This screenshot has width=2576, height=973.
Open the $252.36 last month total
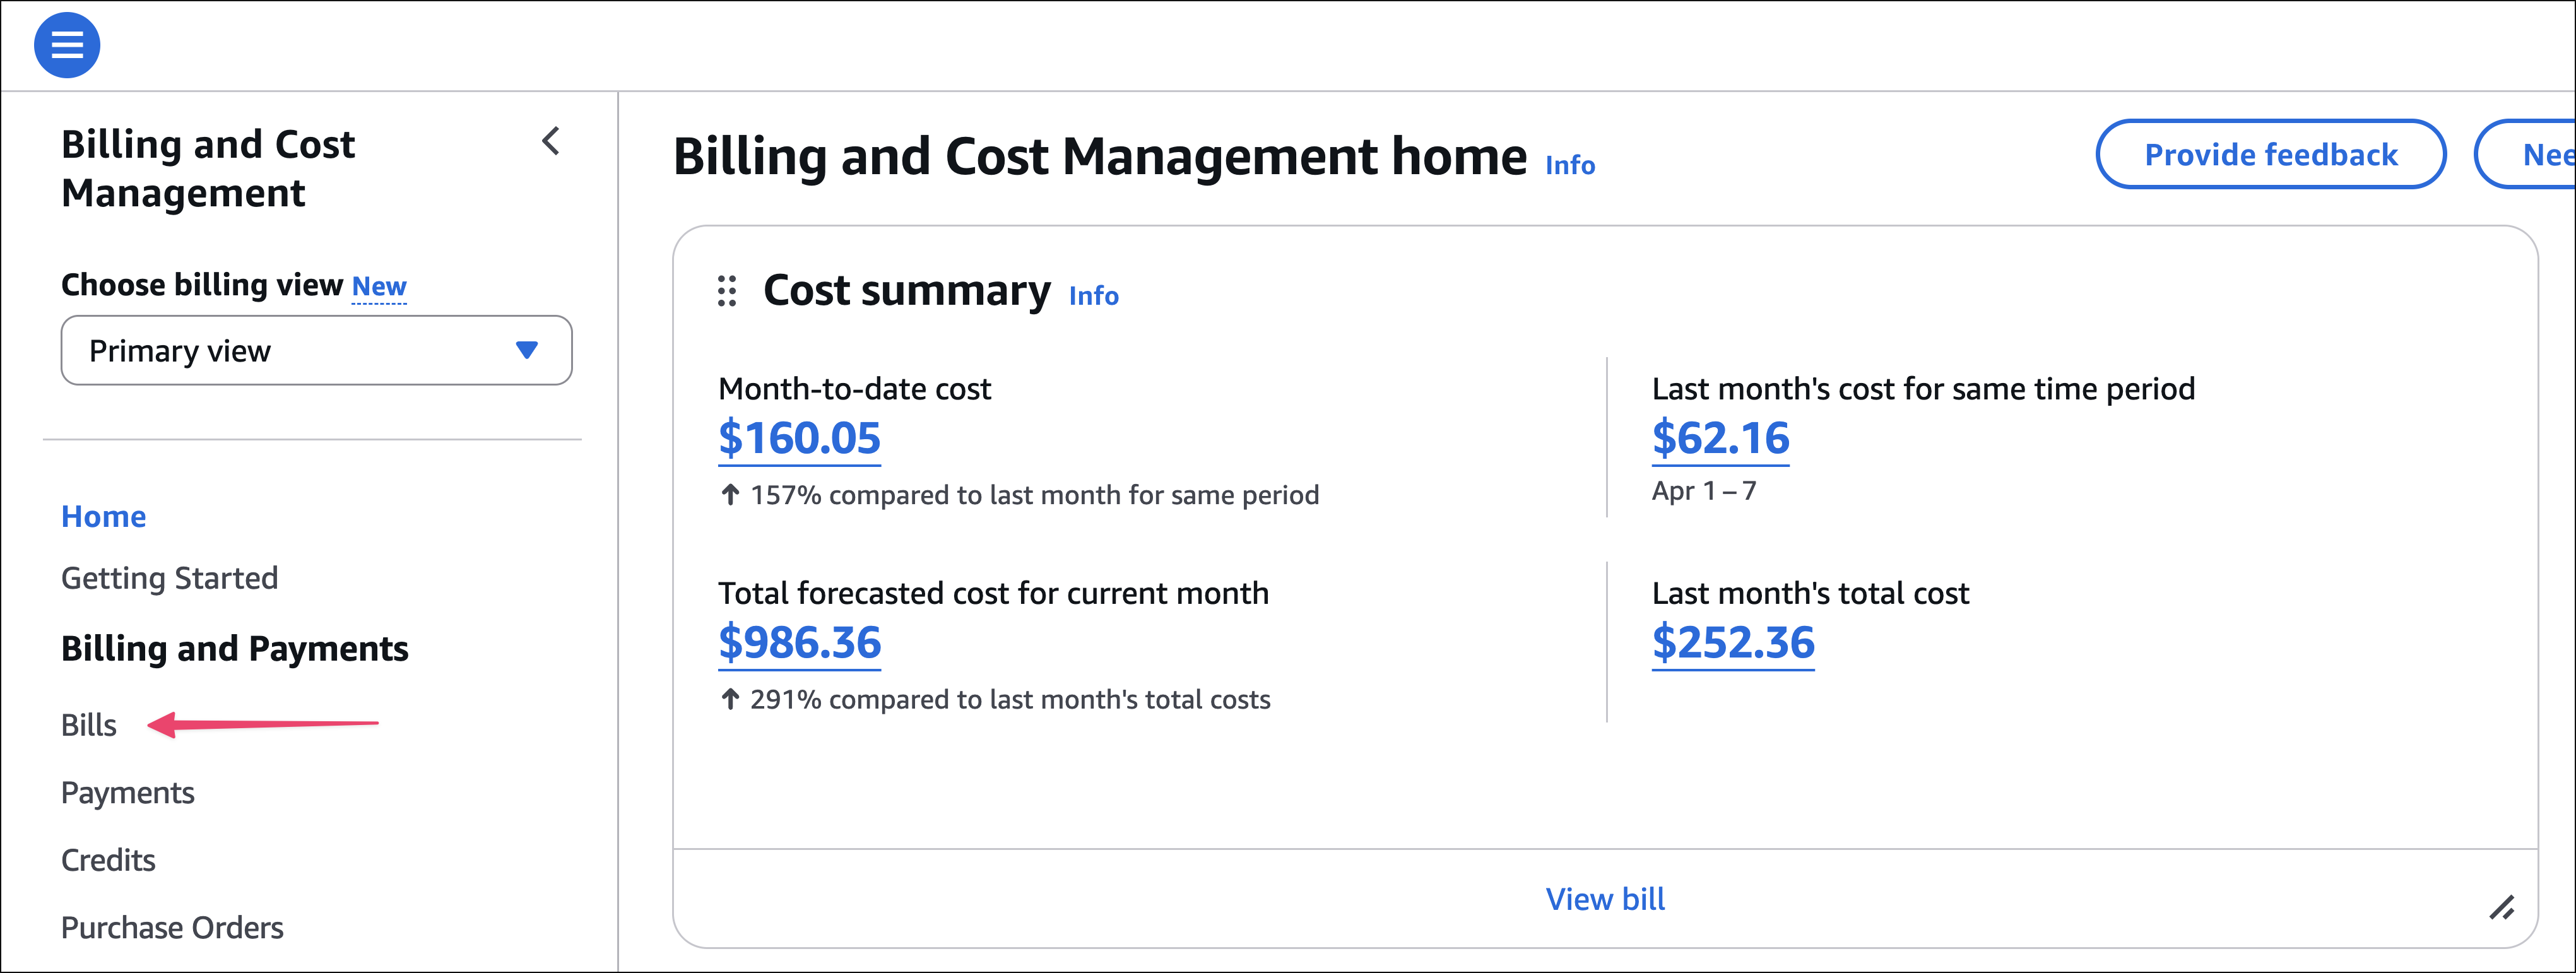pyautogui.click(x=1732, y=643)
